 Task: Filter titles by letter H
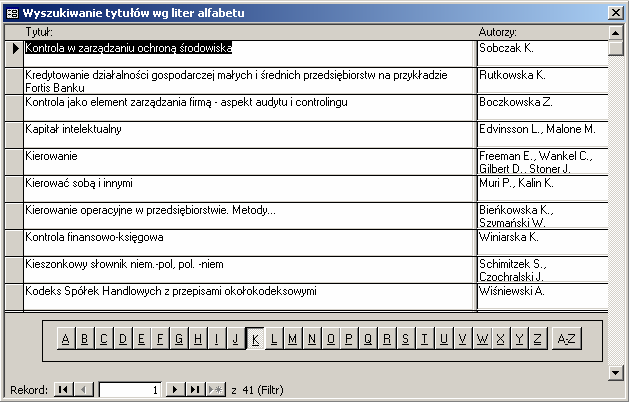coord(198,339)
